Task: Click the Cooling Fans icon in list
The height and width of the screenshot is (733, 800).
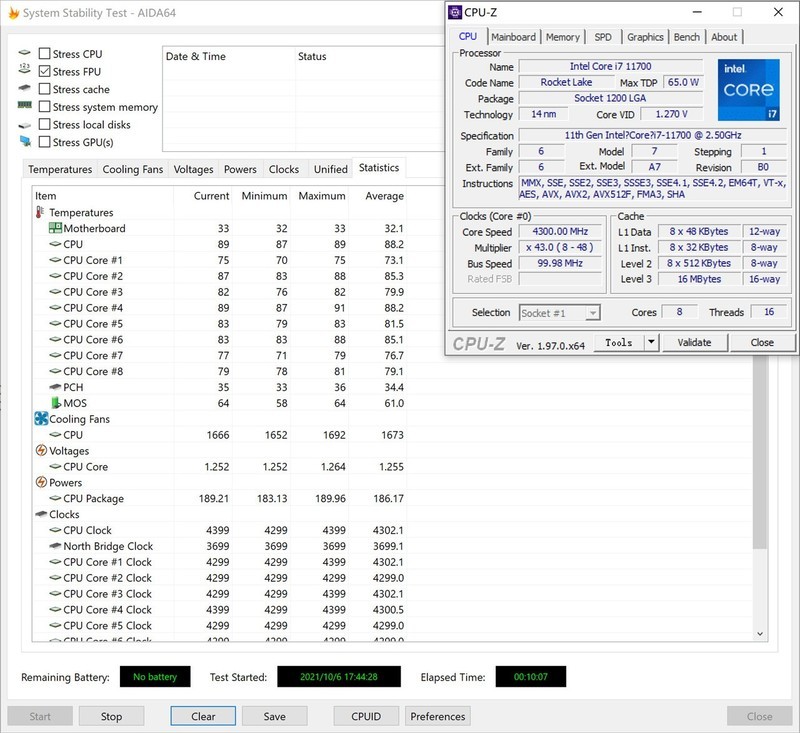Action: coord(41,419)
